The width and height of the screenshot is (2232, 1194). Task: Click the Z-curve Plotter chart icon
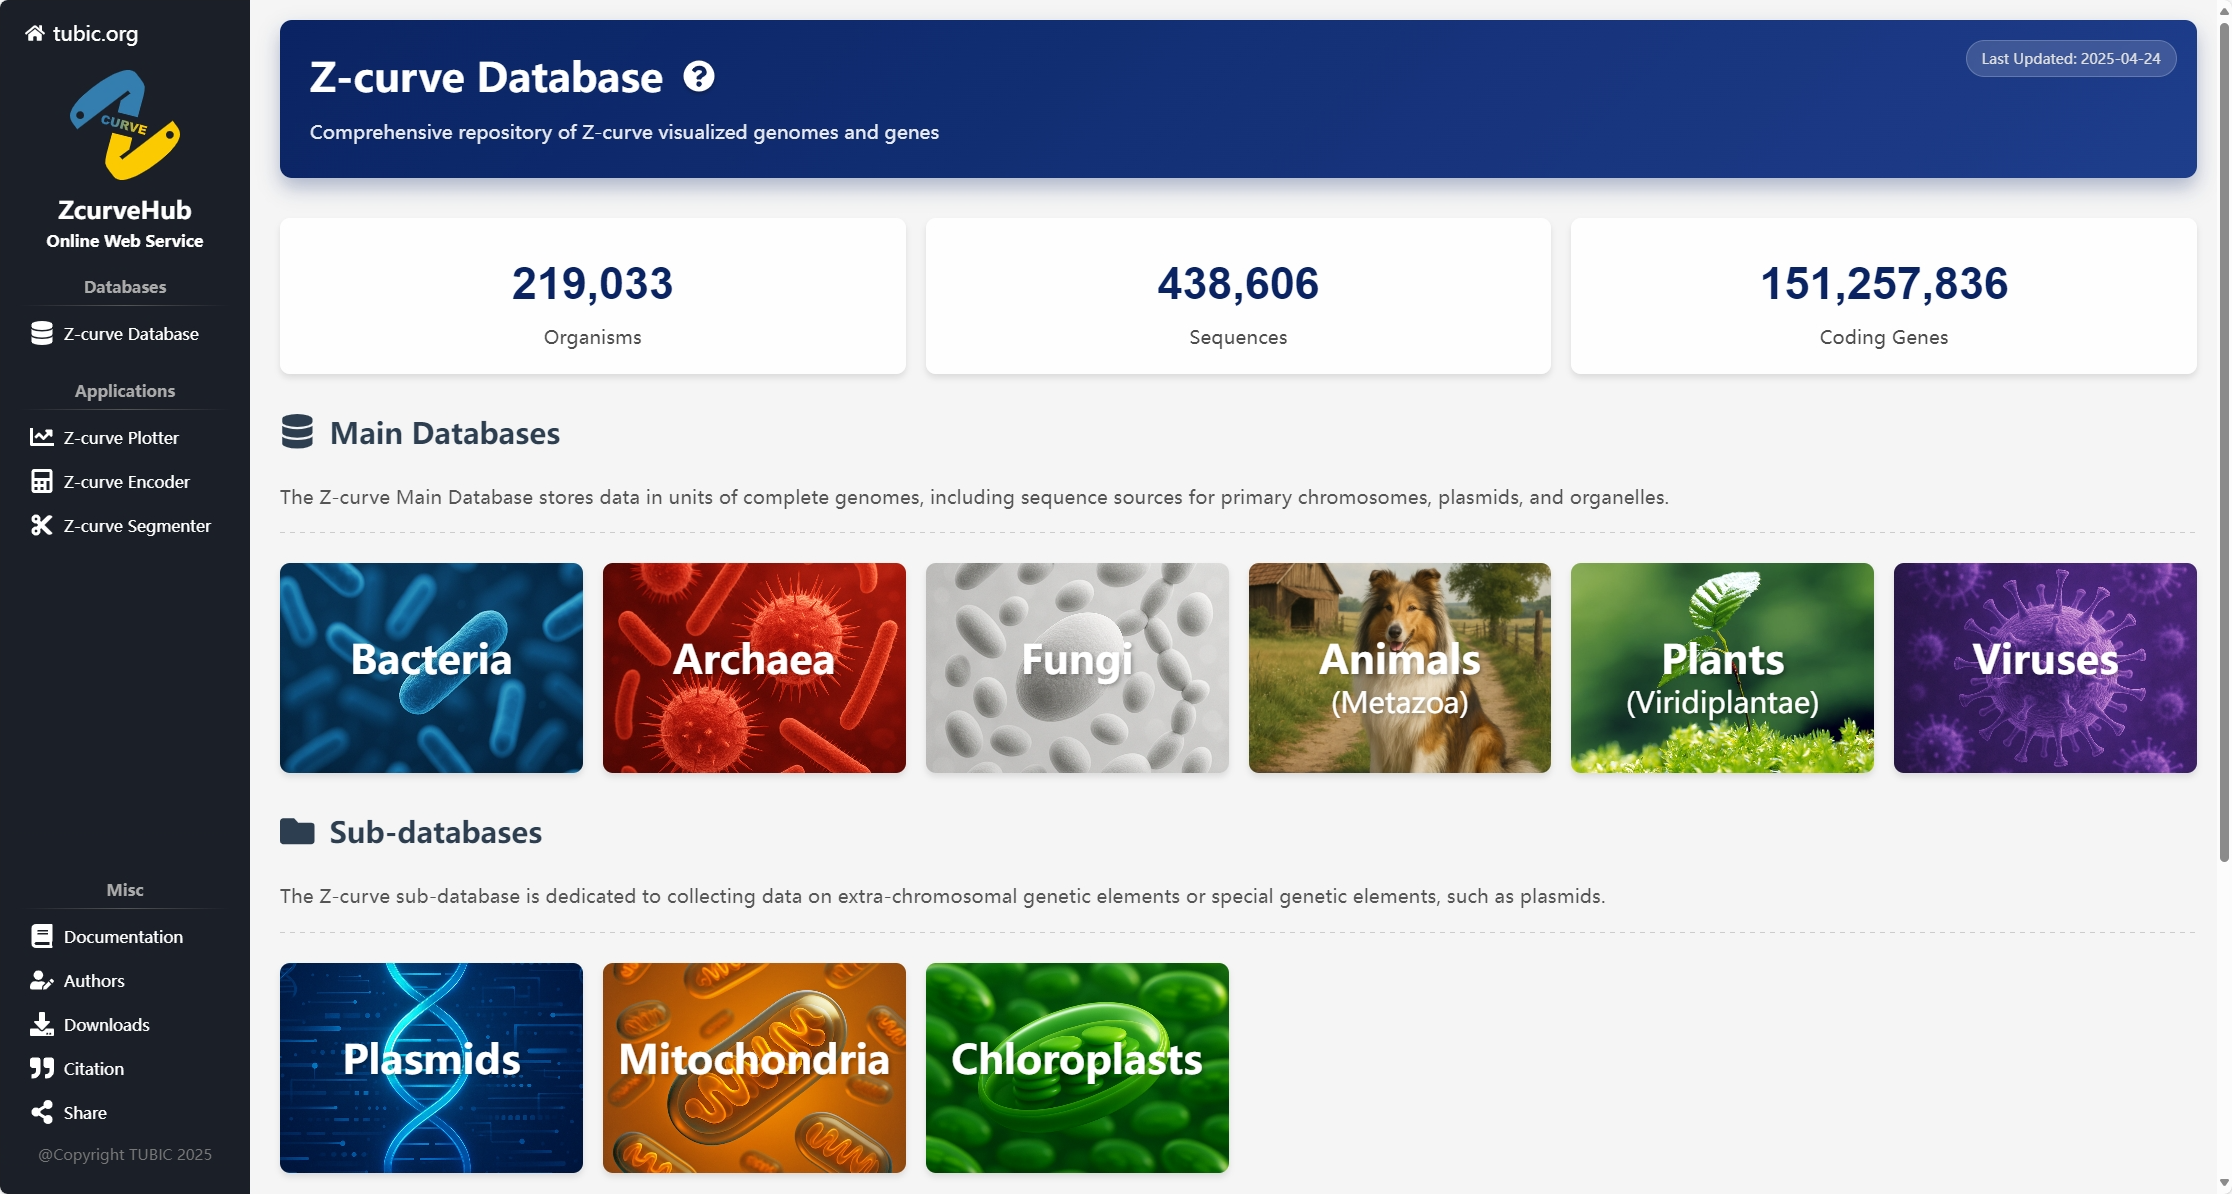pyautogui.click(x=41, y=437)
